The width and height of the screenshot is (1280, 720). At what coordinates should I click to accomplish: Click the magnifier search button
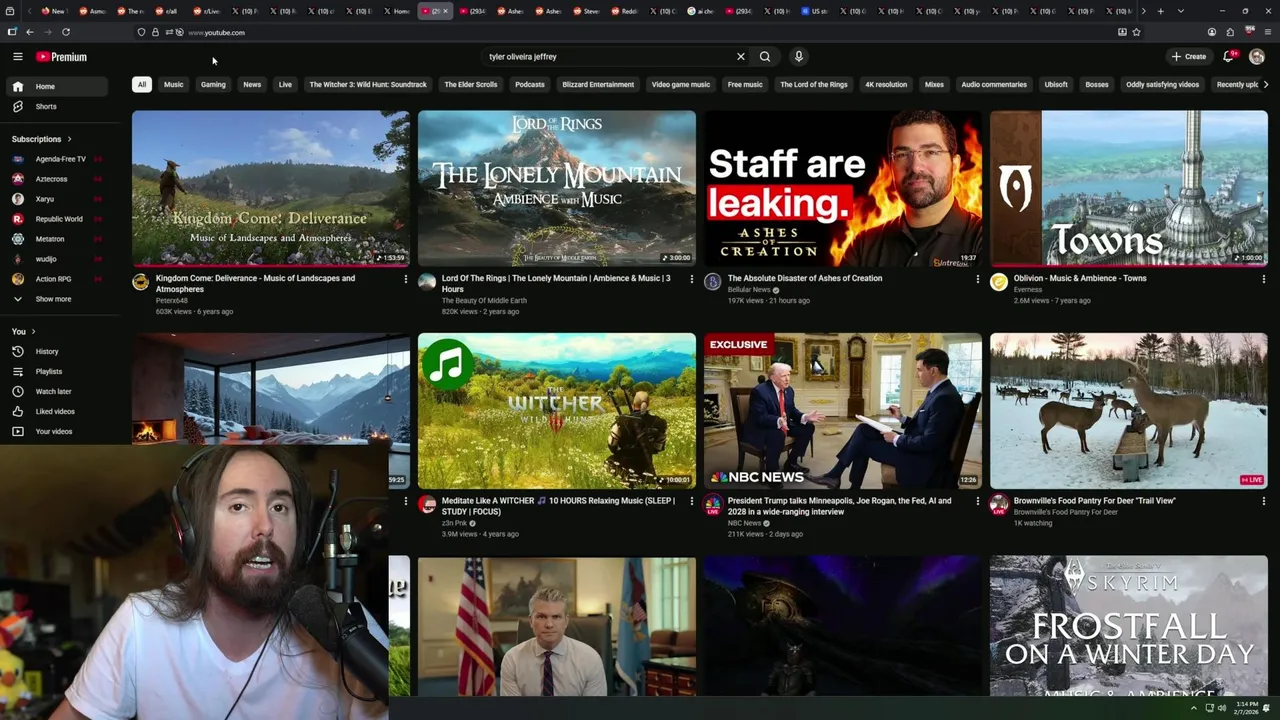(x=765, y=57)
